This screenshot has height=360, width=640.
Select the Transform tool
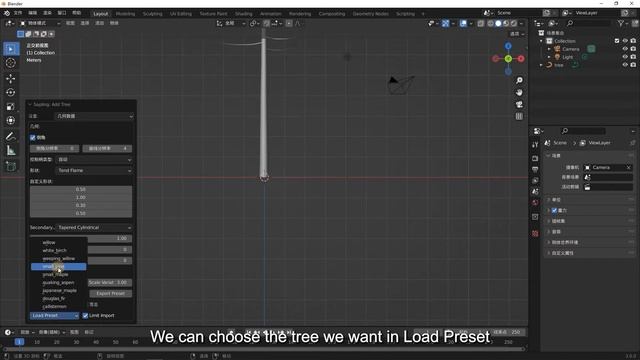[x=11, y=121]
